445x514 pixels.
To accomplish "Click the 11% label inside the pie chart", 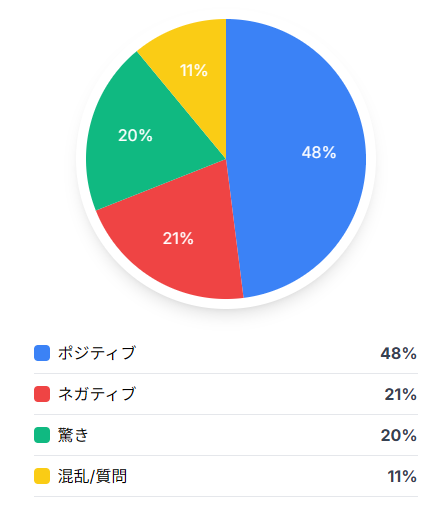I will [x=194, y=70].
